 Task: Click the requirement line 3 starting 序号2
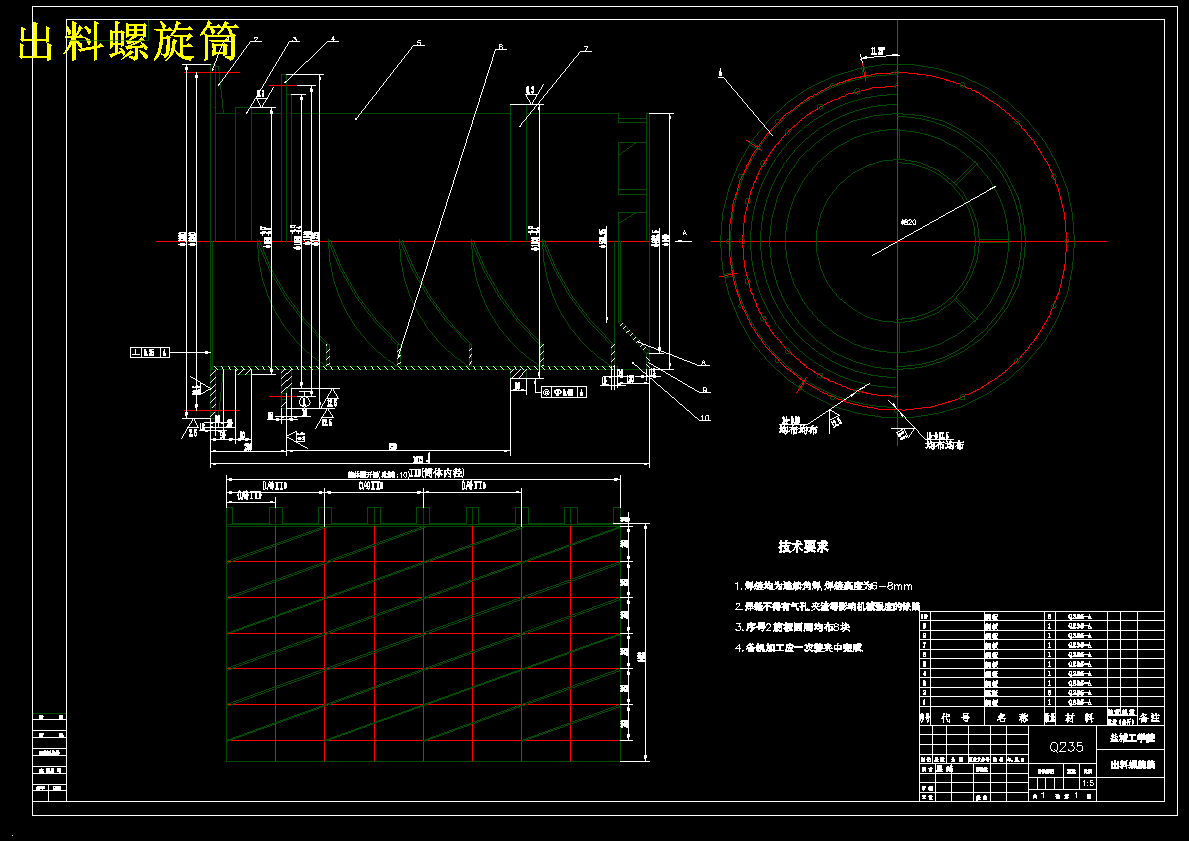point(792,627)
